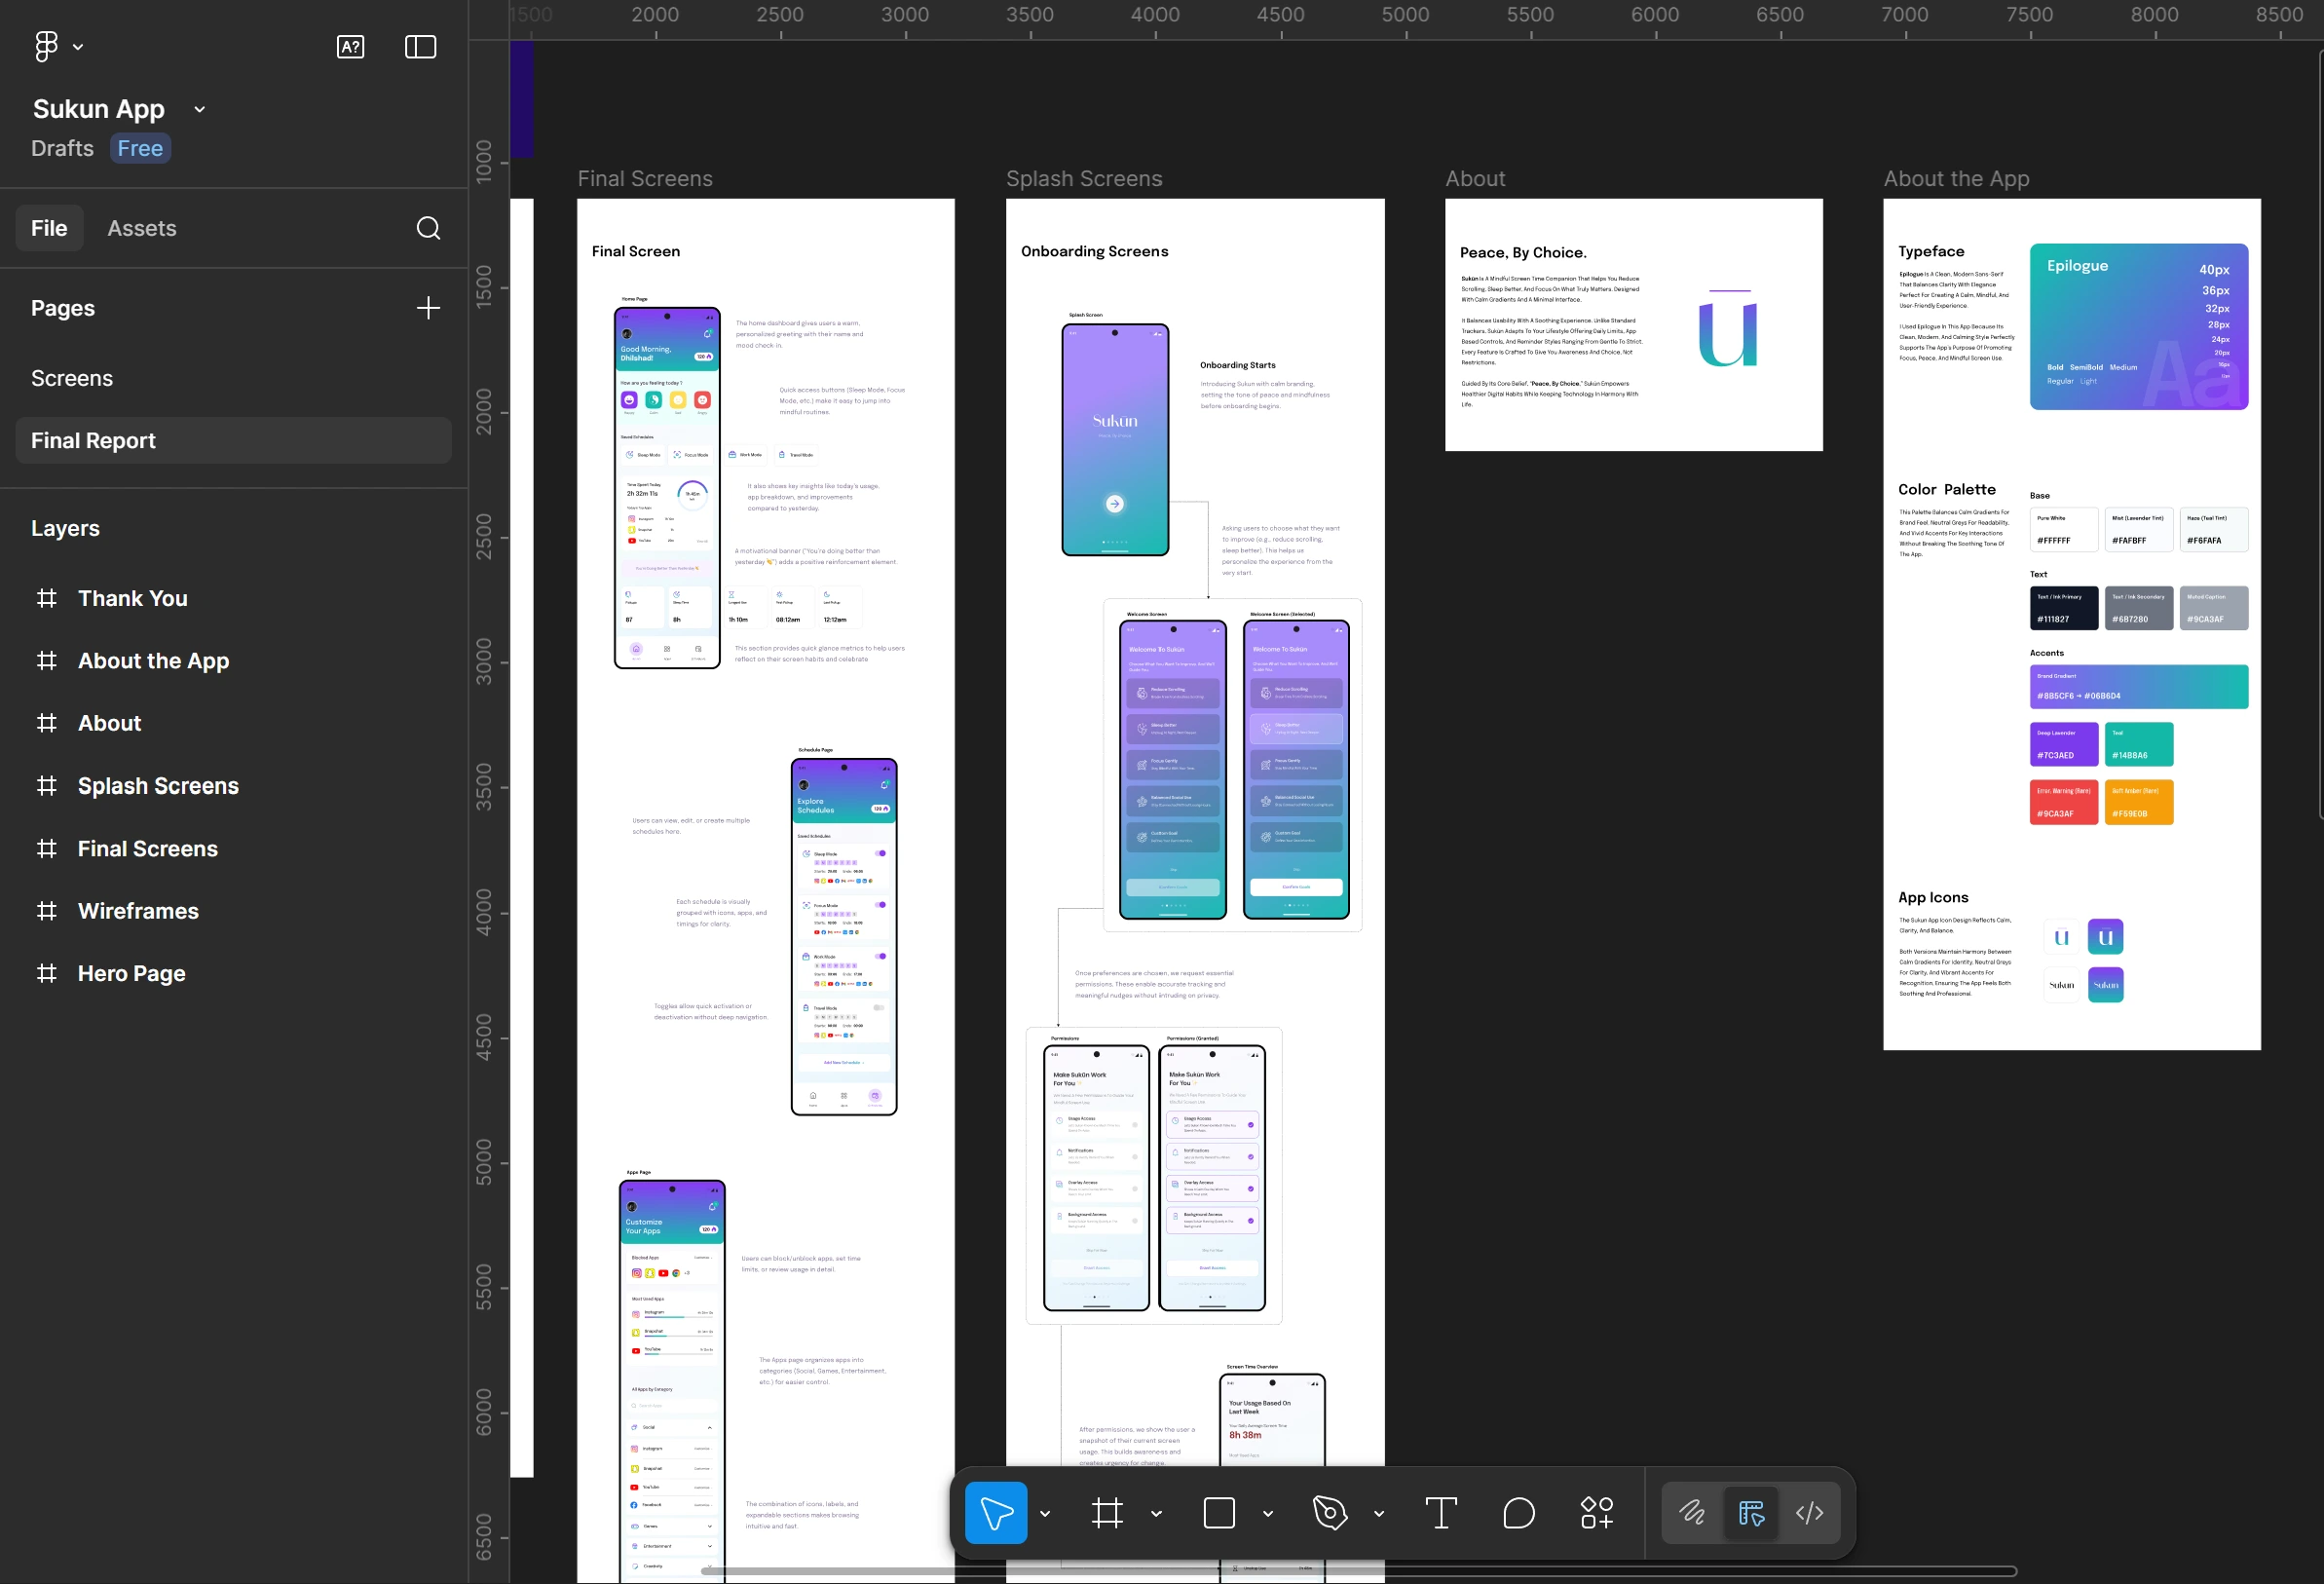Toggle the sidebar minimize UI icon
Viewport: 2324px width, 1584px height.
pyautogui.click(x=420, y=47)
